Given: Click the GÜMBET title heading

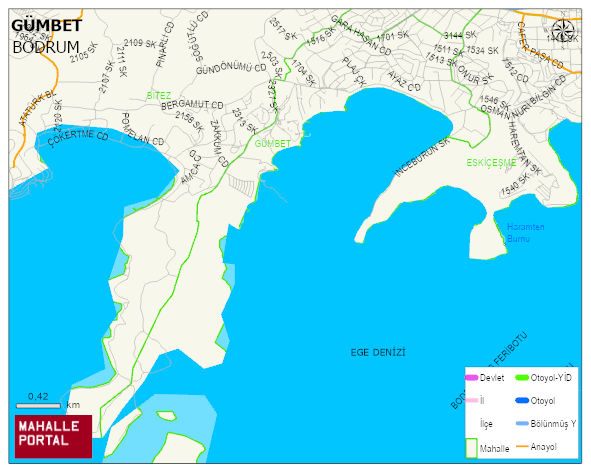Looking at the screenshot, I should click(46, 26).
